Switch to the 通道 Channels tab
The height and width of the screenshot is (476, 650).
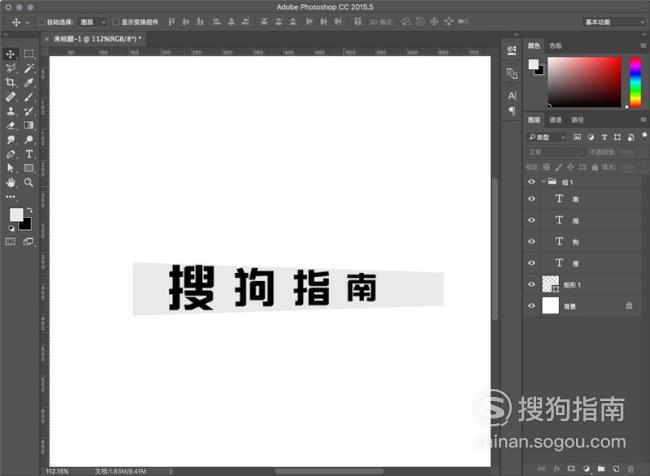pyautogui.click(x=555, y=120)
